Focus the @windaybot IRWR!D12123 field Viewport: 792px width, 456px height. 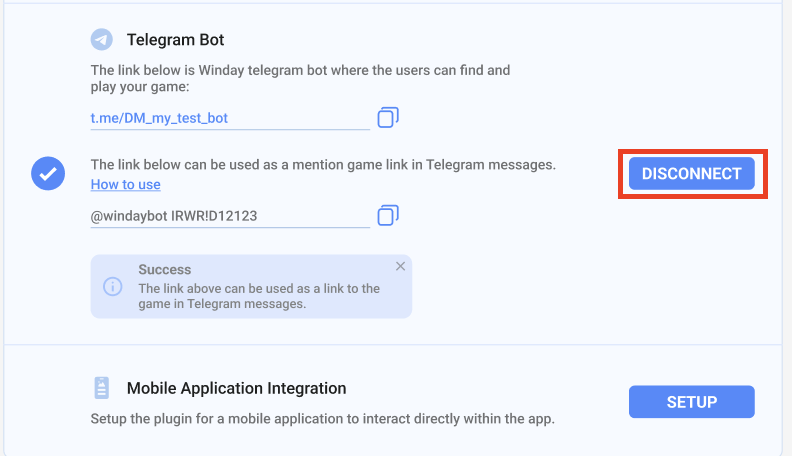pos(230,216)
